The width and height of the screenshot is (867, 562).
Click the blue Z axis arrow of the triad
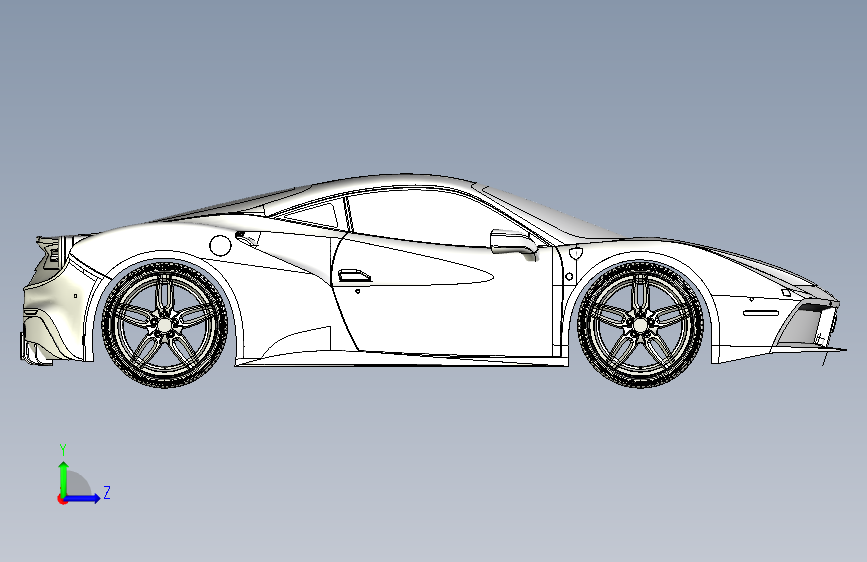(x=83, y=498)
